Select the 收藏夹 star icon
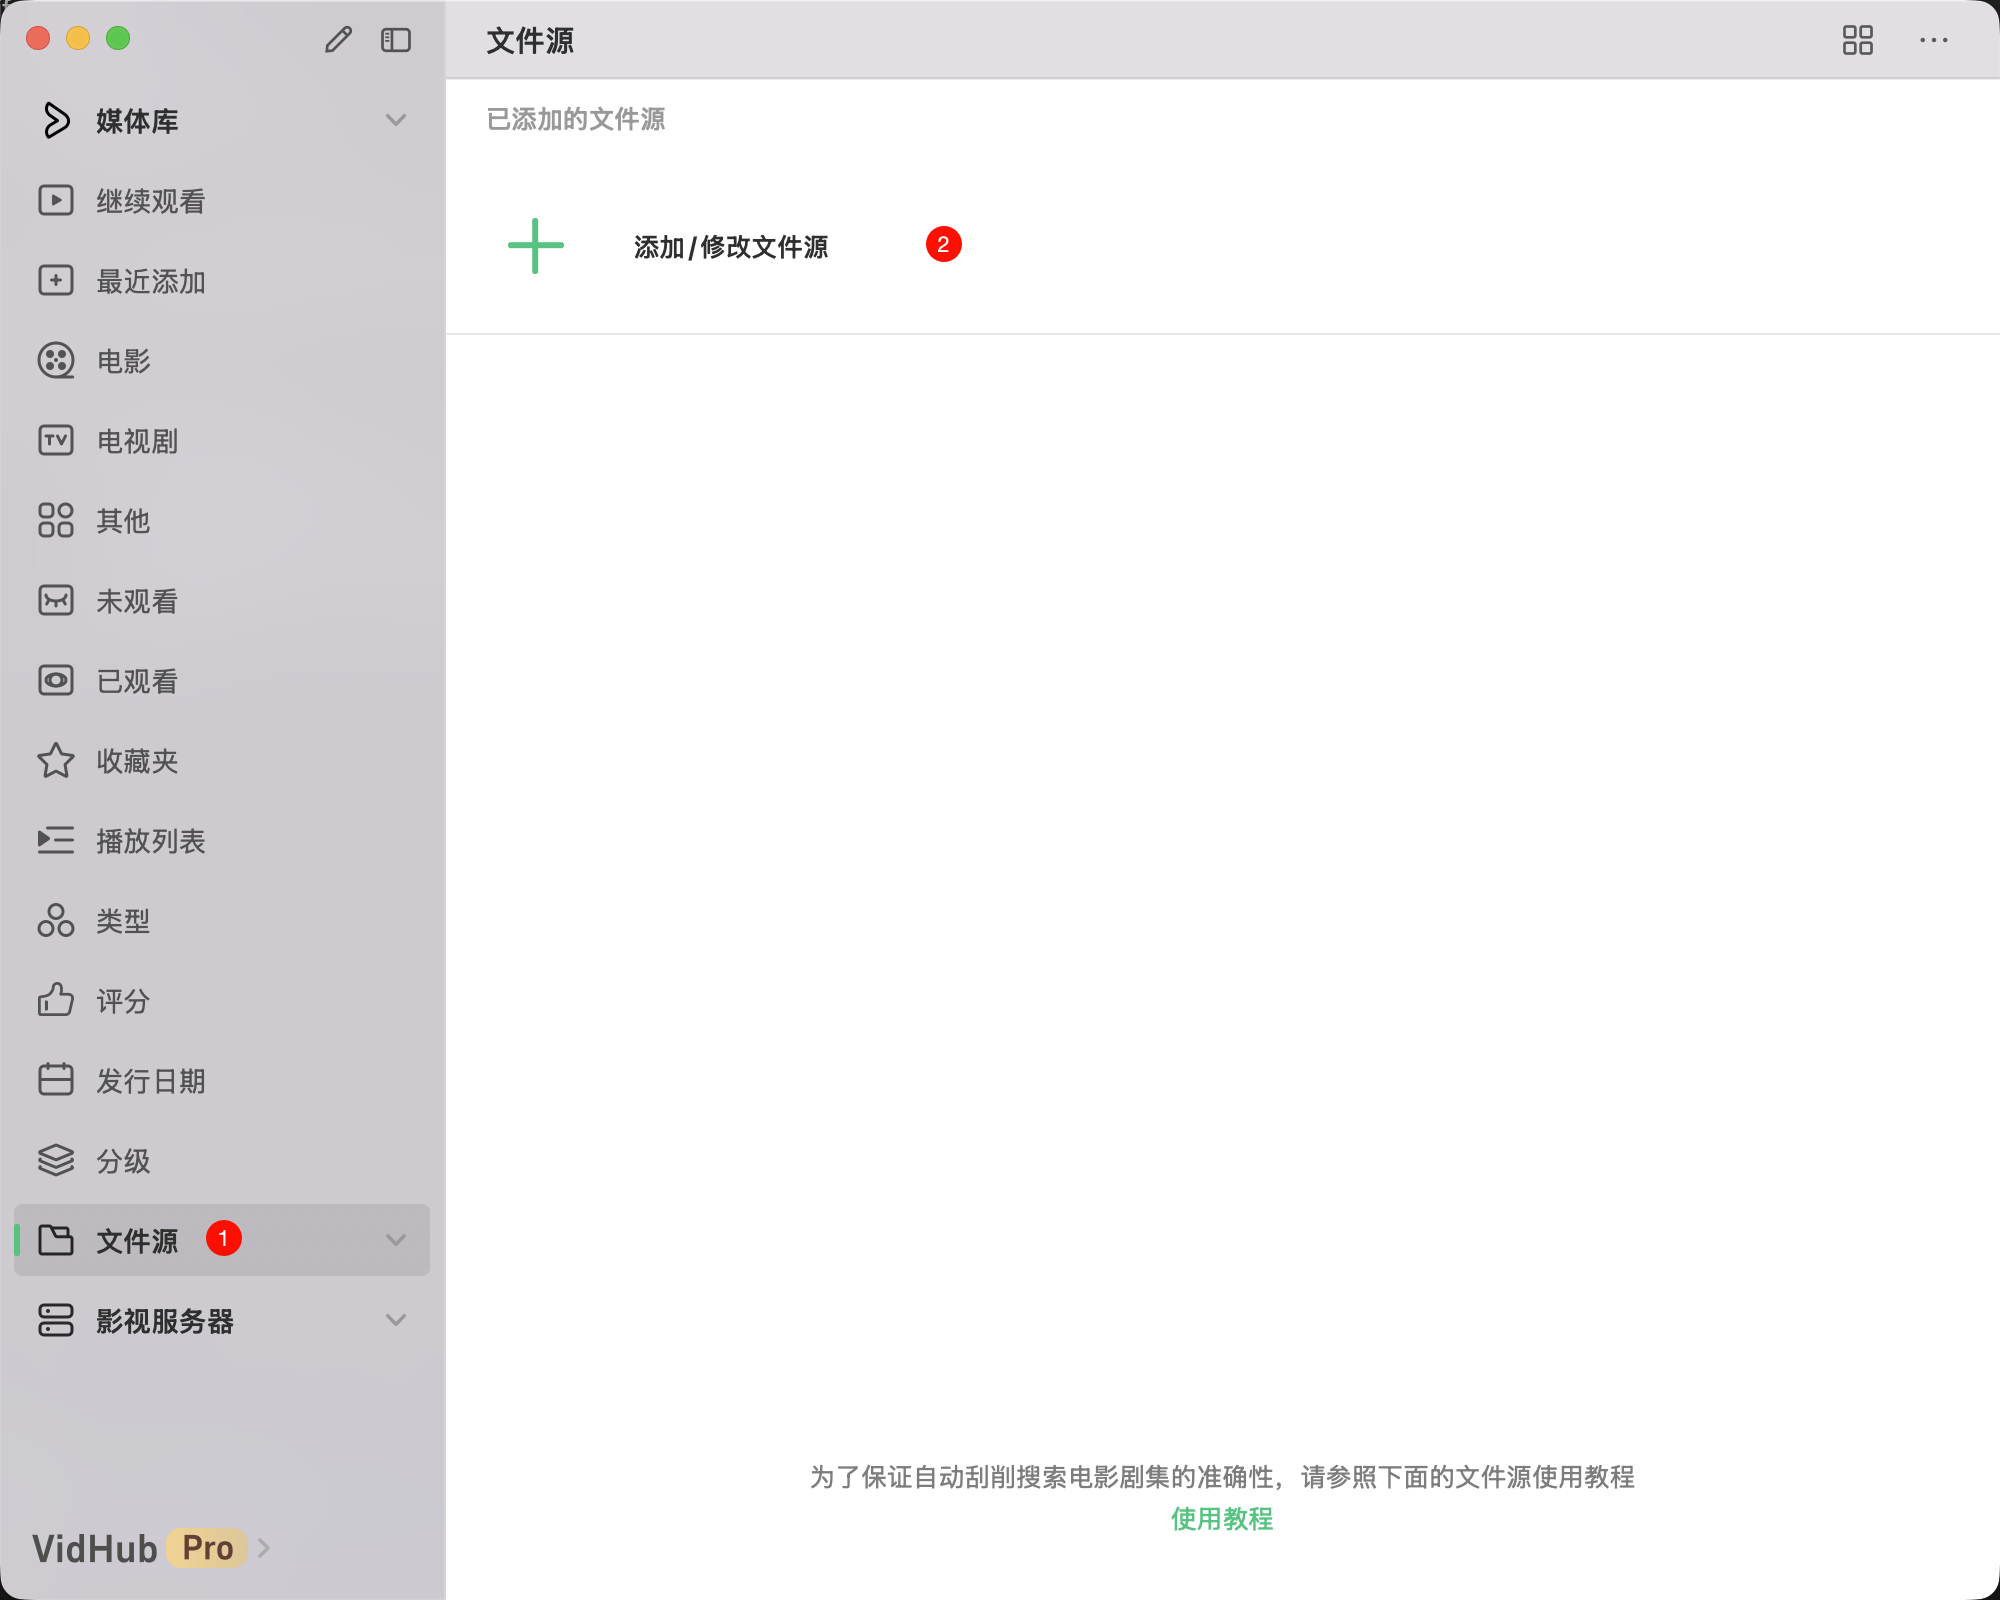The width and height of the screenshot is (2000, 1600). tap(56, 761)
